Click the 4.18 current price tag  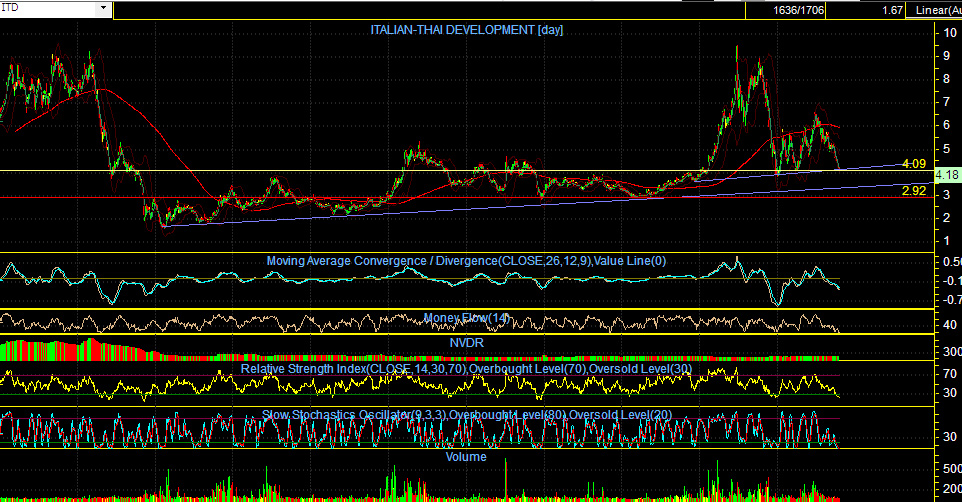[x=947, y=176]
